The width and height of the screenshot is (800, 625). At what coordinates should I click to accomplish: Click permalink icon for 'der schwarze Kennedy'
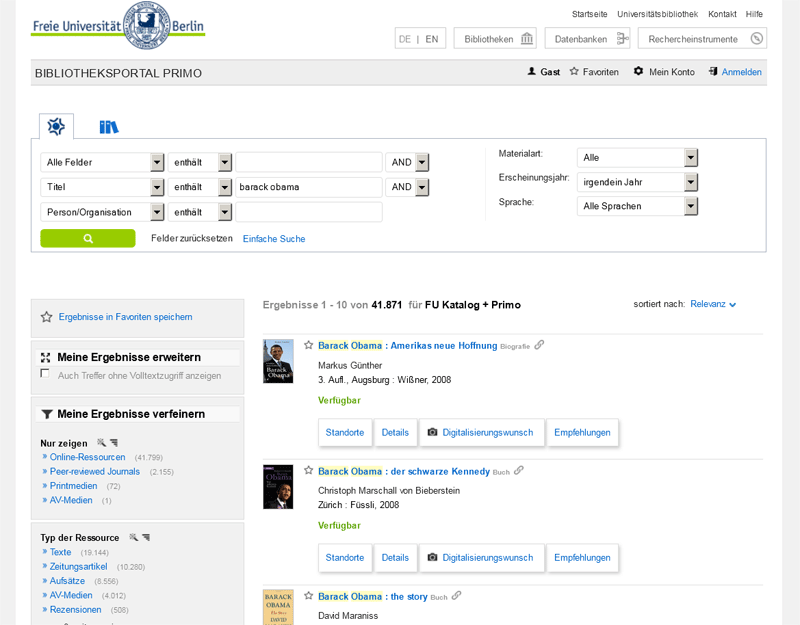pyautogui.click(x=519, y=470)
